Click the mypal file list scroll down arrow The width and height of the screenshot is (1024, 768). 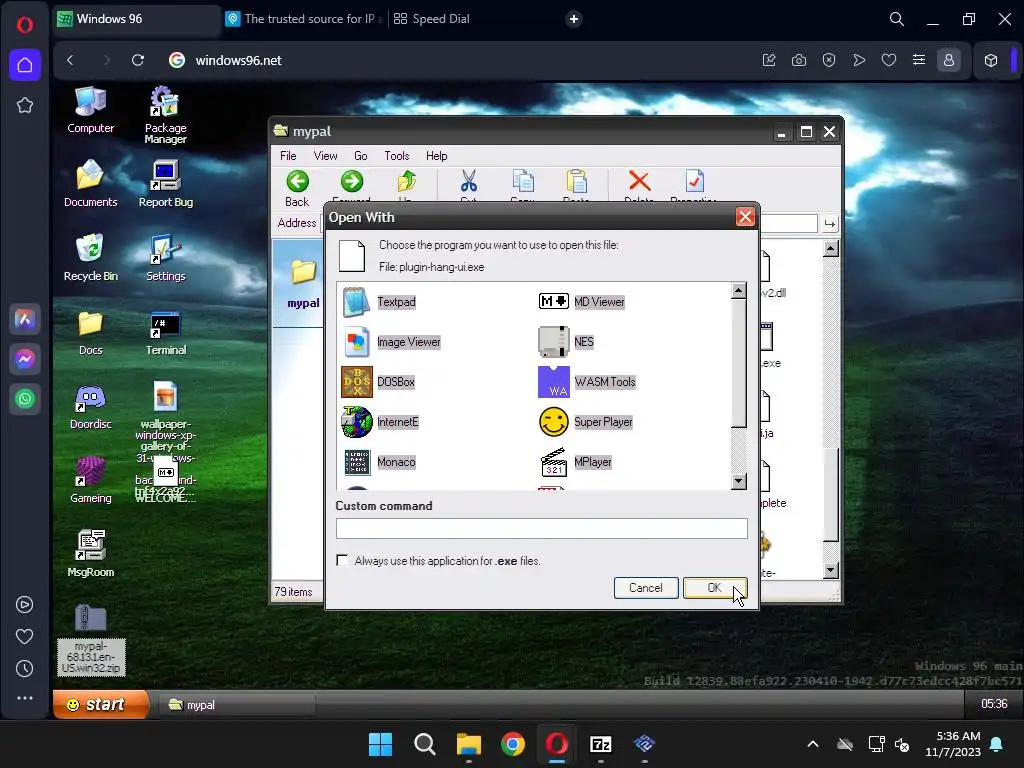click(x=831, y=570)
